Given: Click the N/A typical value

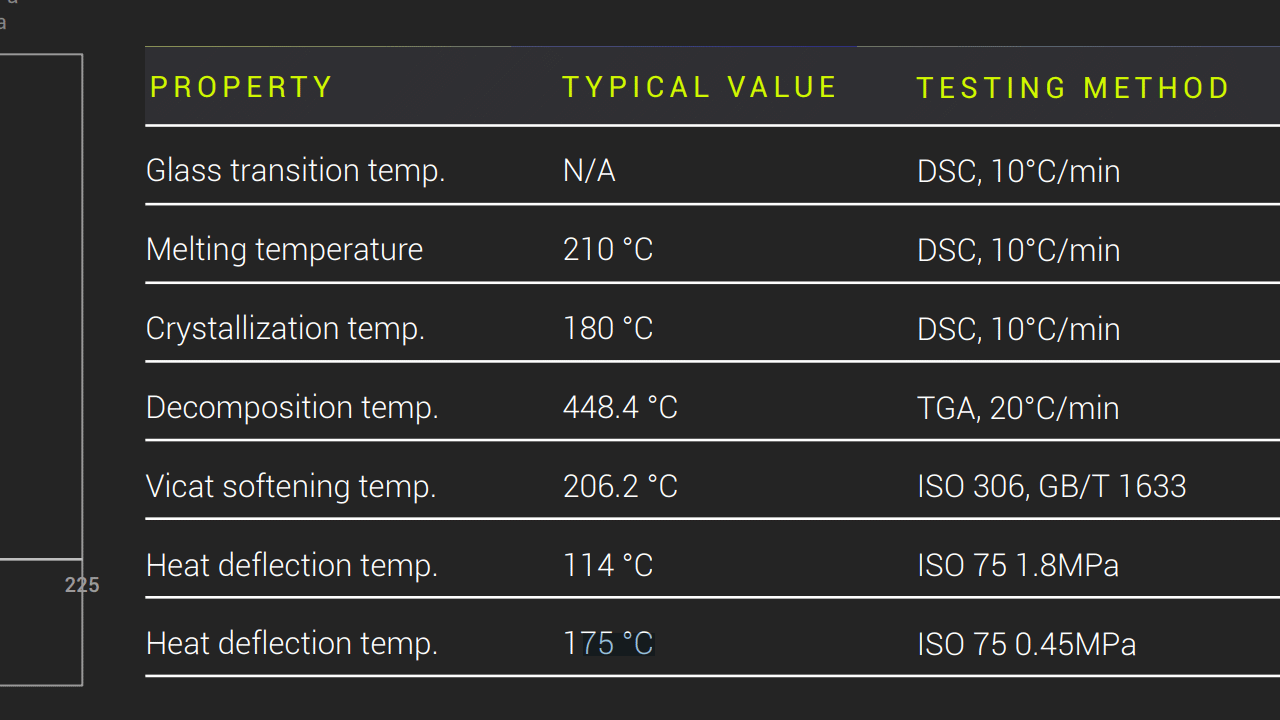Looking at the screenshot, I should pyautogui.click(x=589, y=171).
